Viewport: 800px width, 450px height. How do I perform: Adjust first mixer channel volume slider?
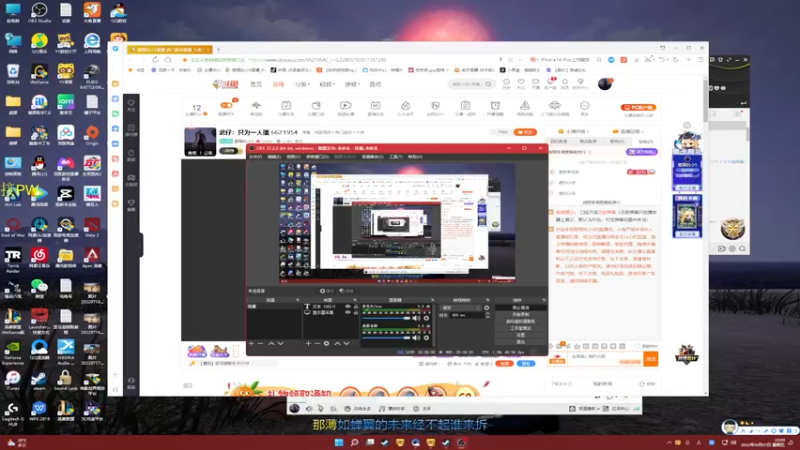point(387,318)
